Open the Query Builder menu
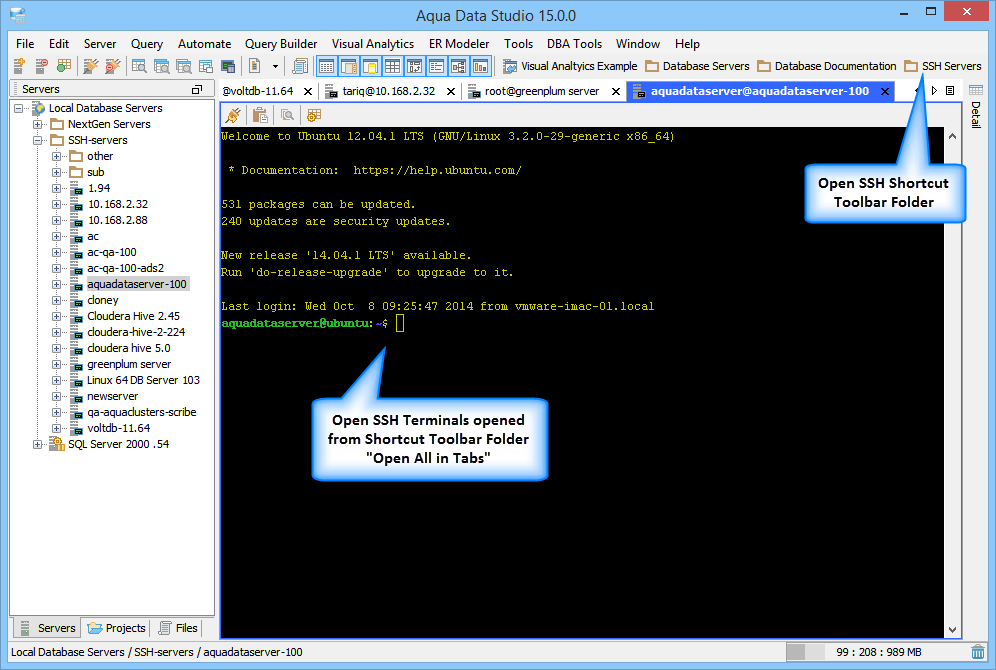Screen dimensions: 996x670 (x=281, y=44)
